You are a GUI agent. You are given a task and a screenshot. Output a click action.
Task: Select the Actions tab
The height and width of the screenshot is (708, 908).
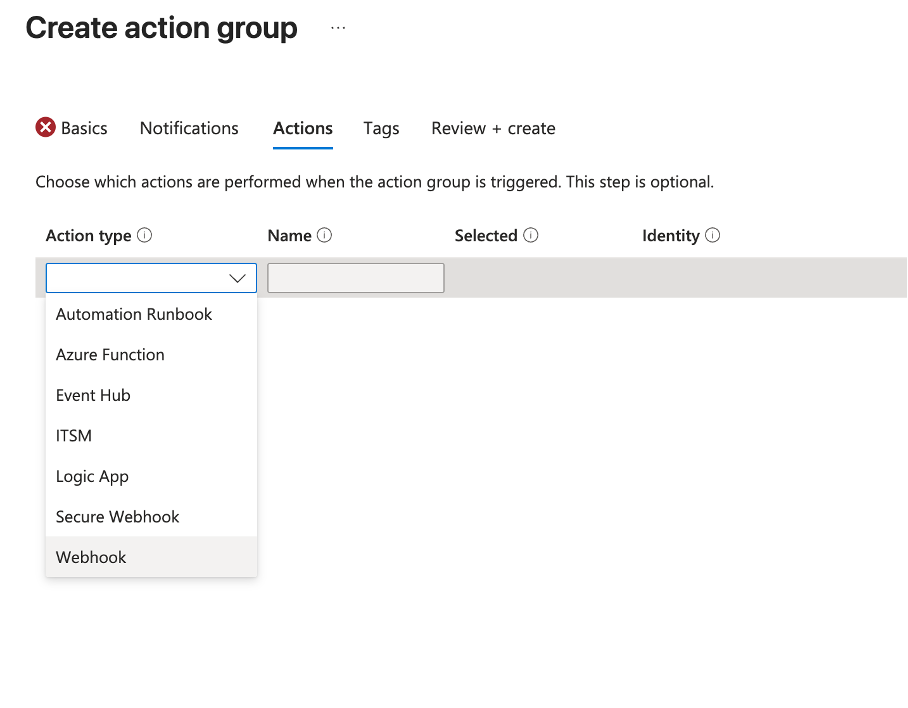click(302, 128)
